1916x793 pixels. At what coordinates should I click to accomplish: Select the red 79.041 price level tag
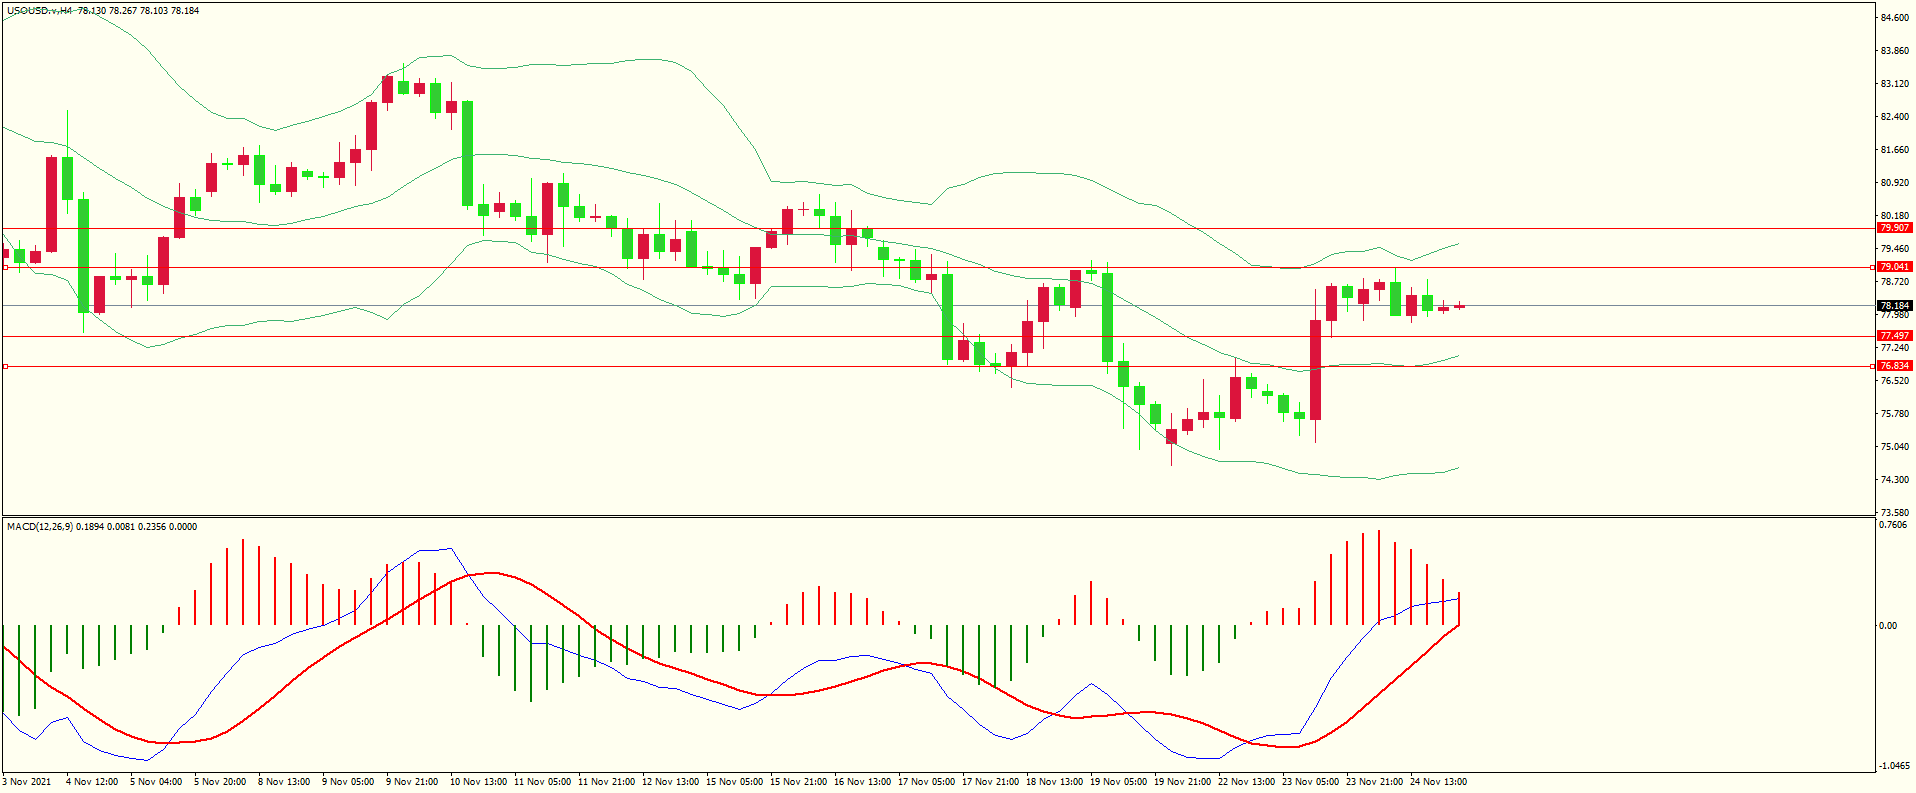[1894, 267]
